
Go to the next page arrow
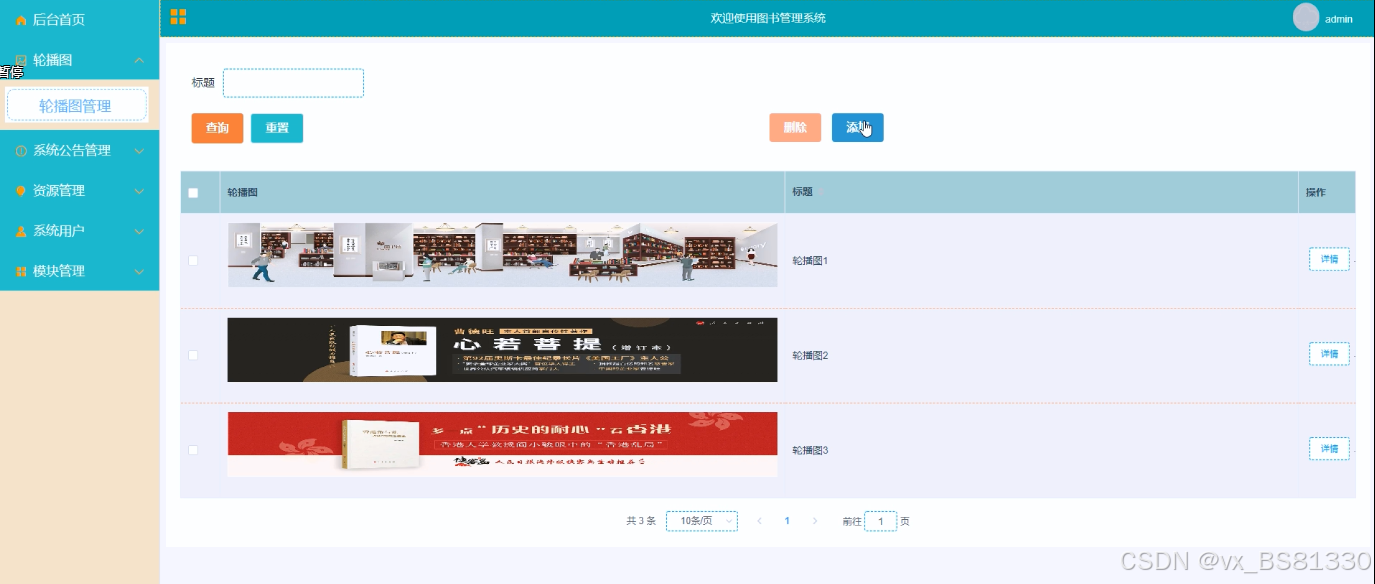[815, 521]
